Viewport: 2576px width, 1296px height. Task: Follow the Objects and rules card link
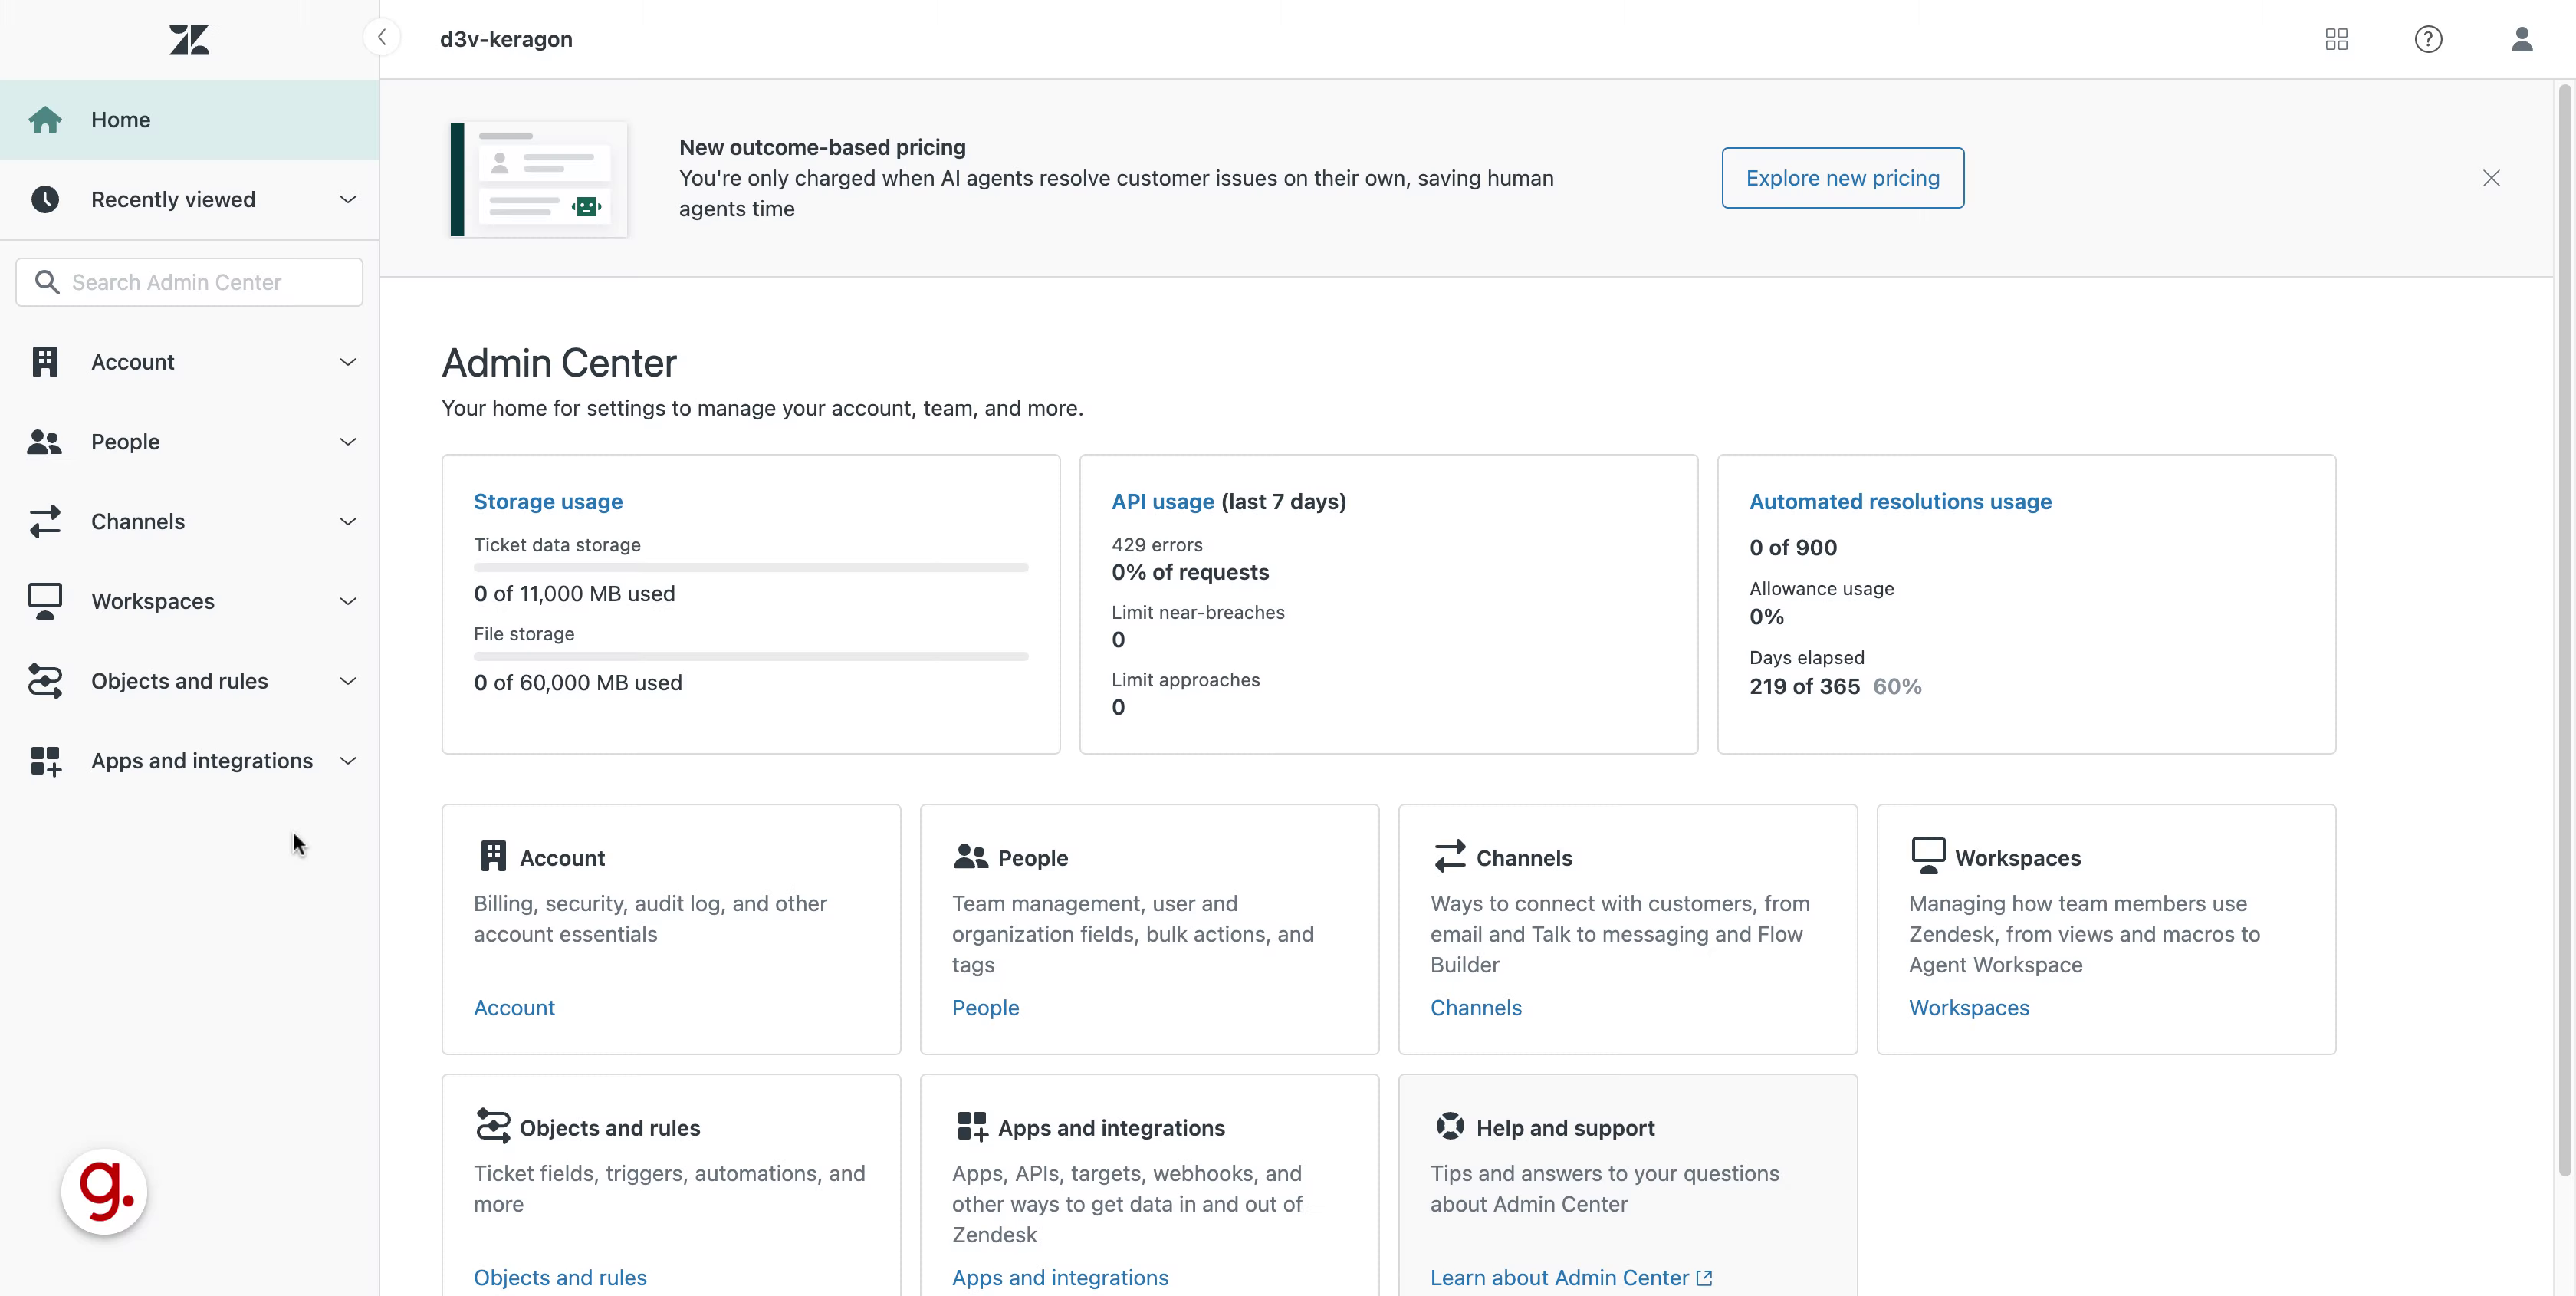[560, 1277]
